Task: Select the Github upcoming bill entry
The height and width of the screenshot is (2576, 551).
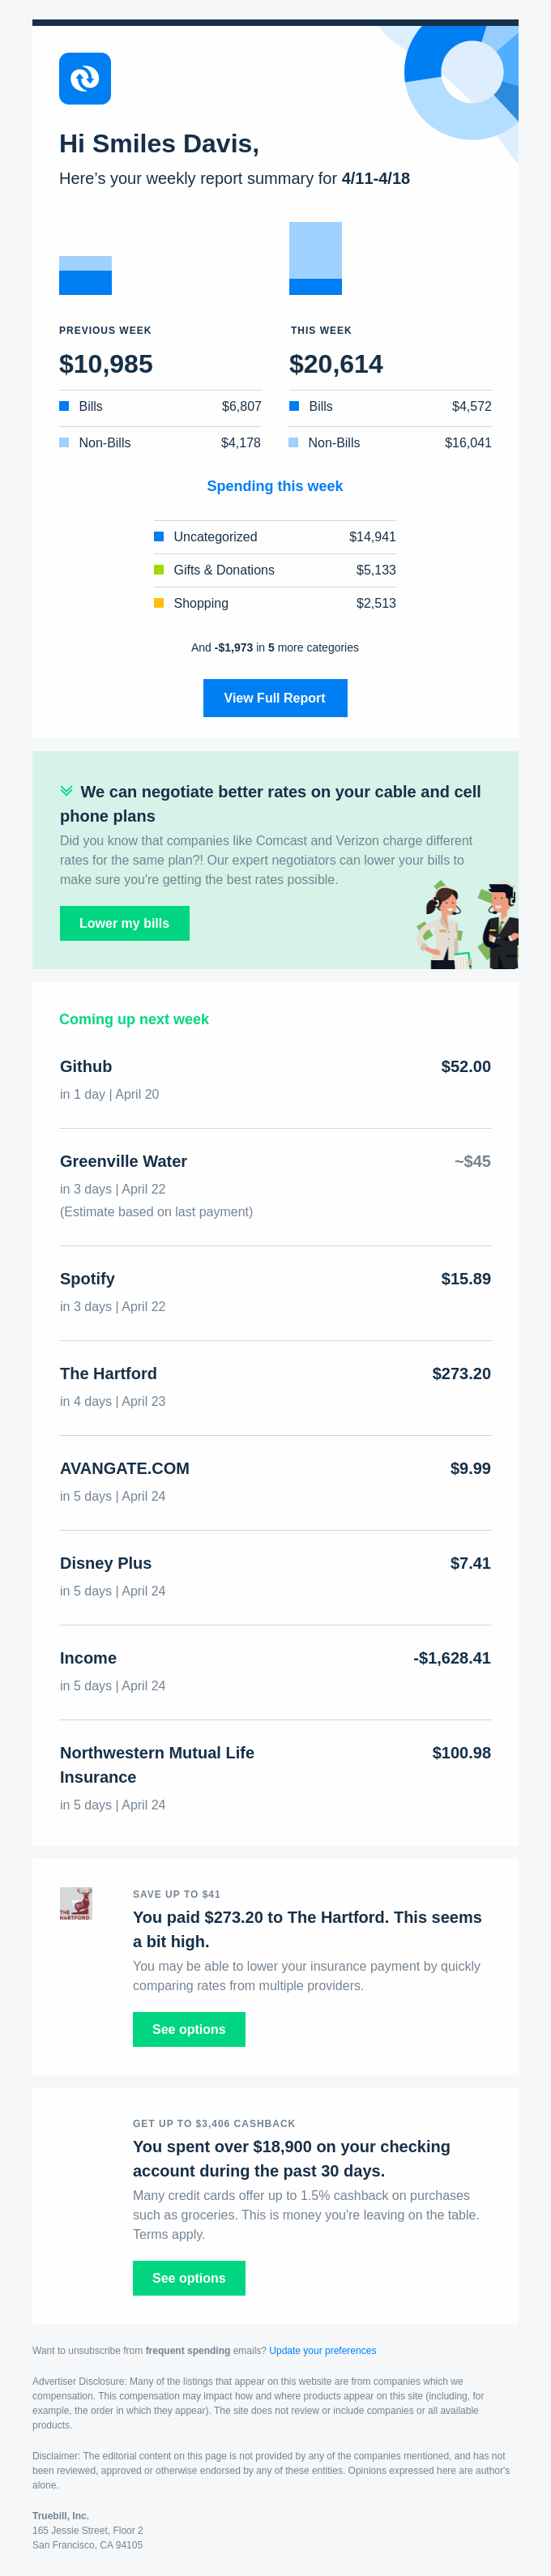Action: [275, 1080]
